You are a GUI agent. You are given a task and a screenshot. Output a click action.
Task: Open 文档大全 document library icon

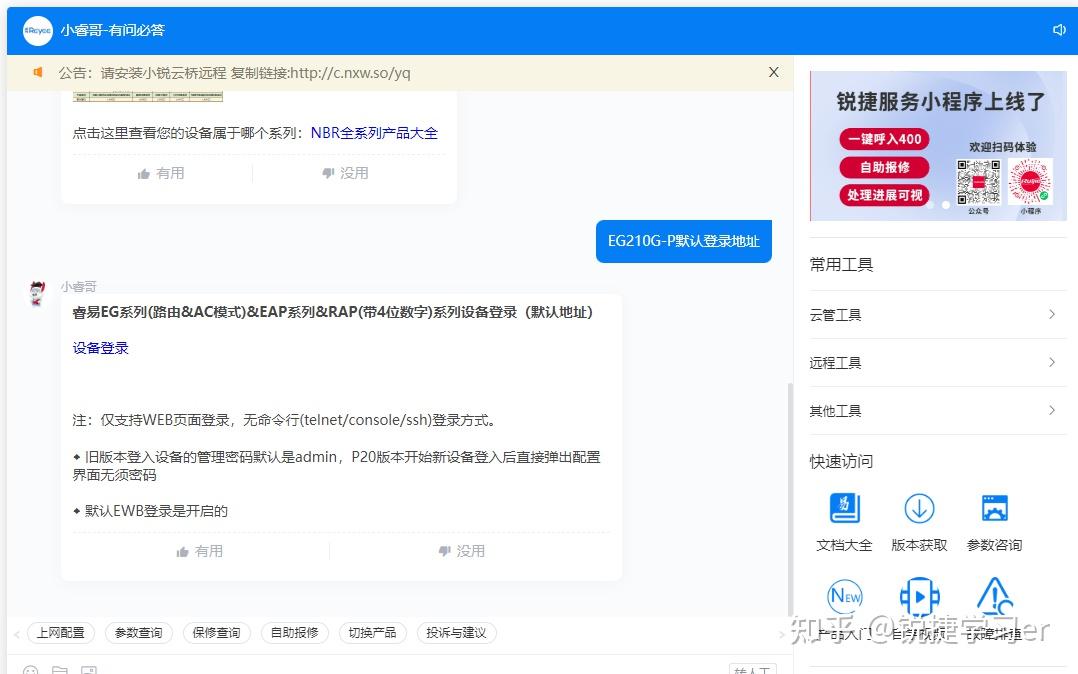[844, 508]
